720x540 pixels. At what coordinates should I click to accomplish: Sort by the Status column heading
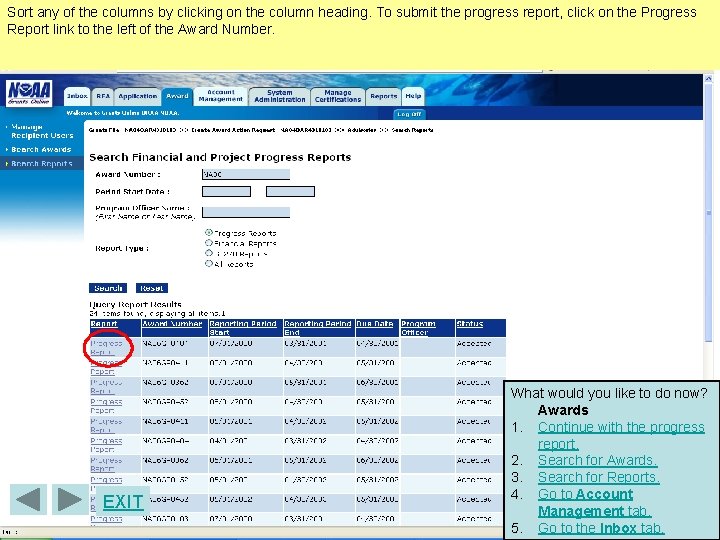tap(470, 324)
